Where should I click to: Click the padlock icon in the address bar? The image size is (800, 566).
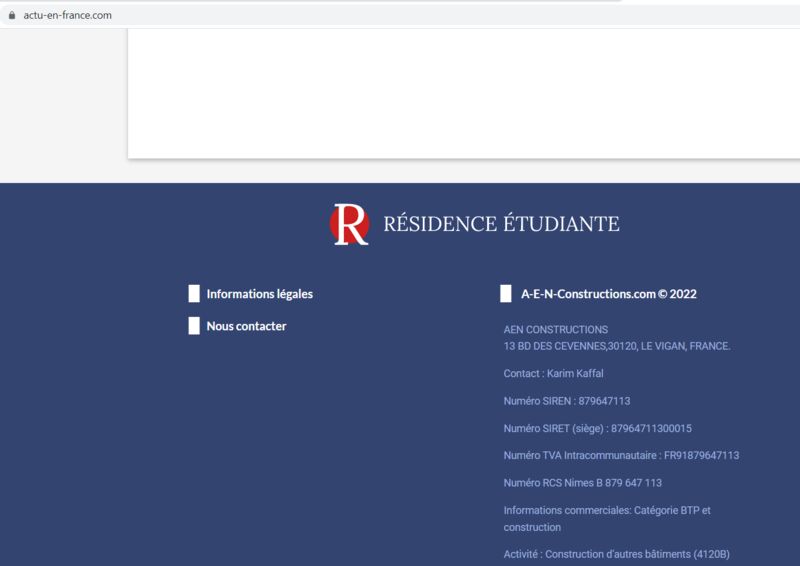pos(12,15)
